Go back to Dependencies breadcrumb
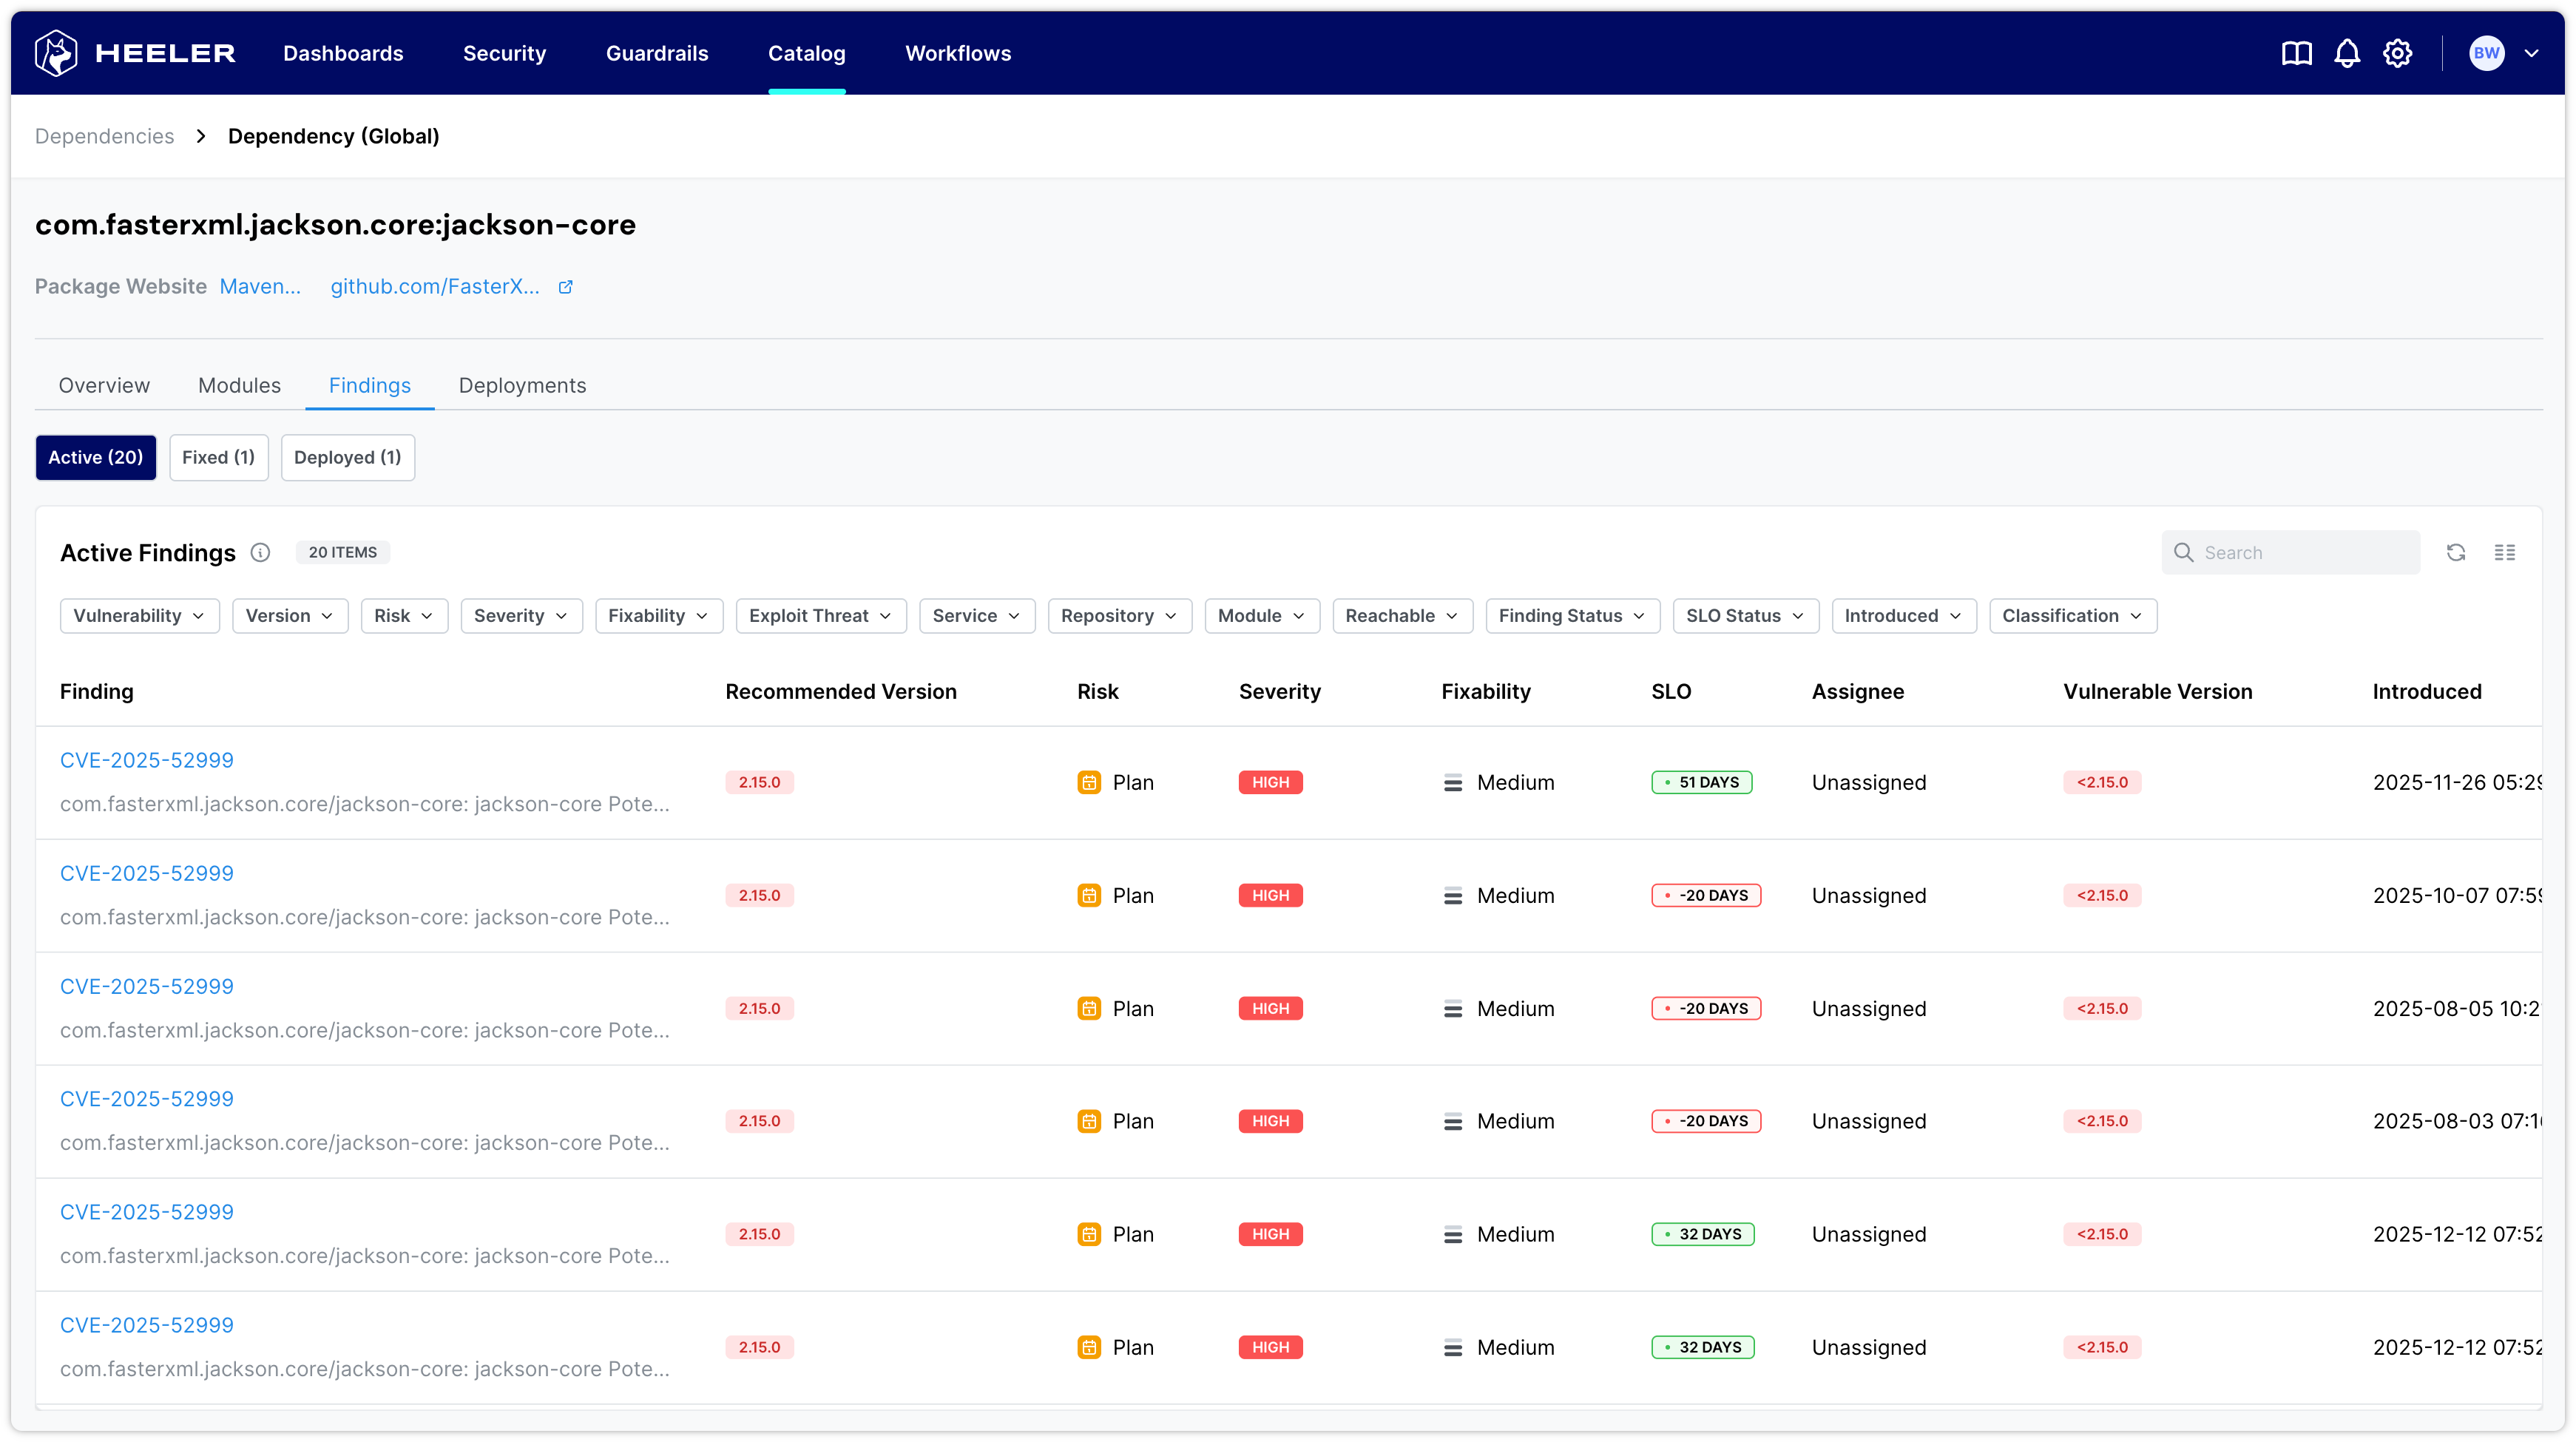2576x1442 pixels. click(104, 136)
